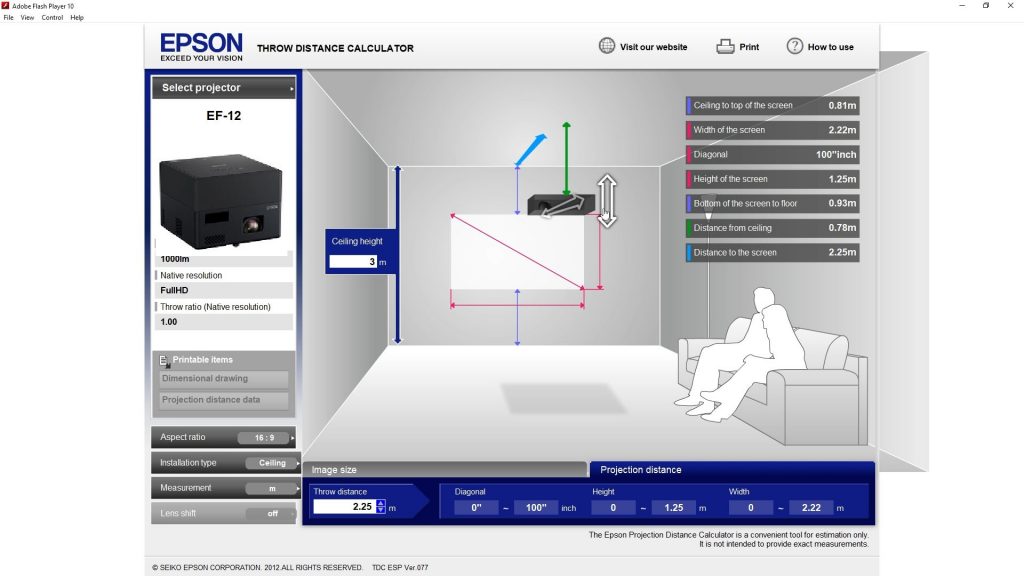Click the Diagonal 100 inch row

(773, 155)
